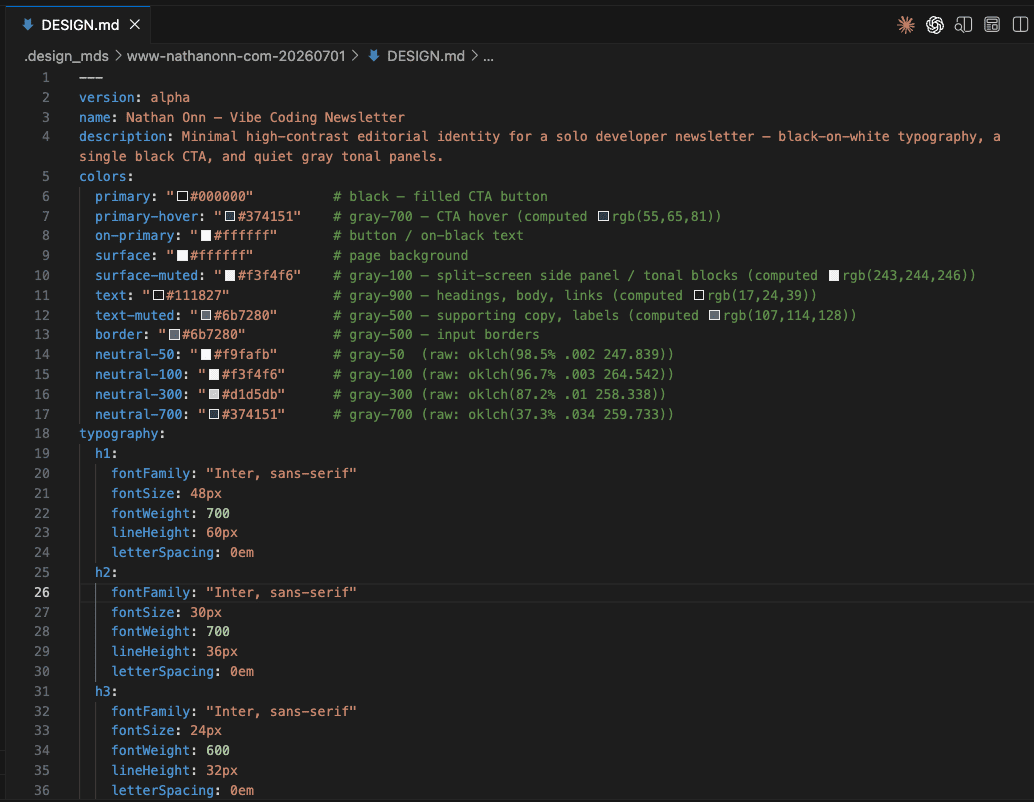Screen dimensions: 1034x802
Task: Open color swatch for primary-hover #374151
Action: pyautogui.click(x=230, y=216)
